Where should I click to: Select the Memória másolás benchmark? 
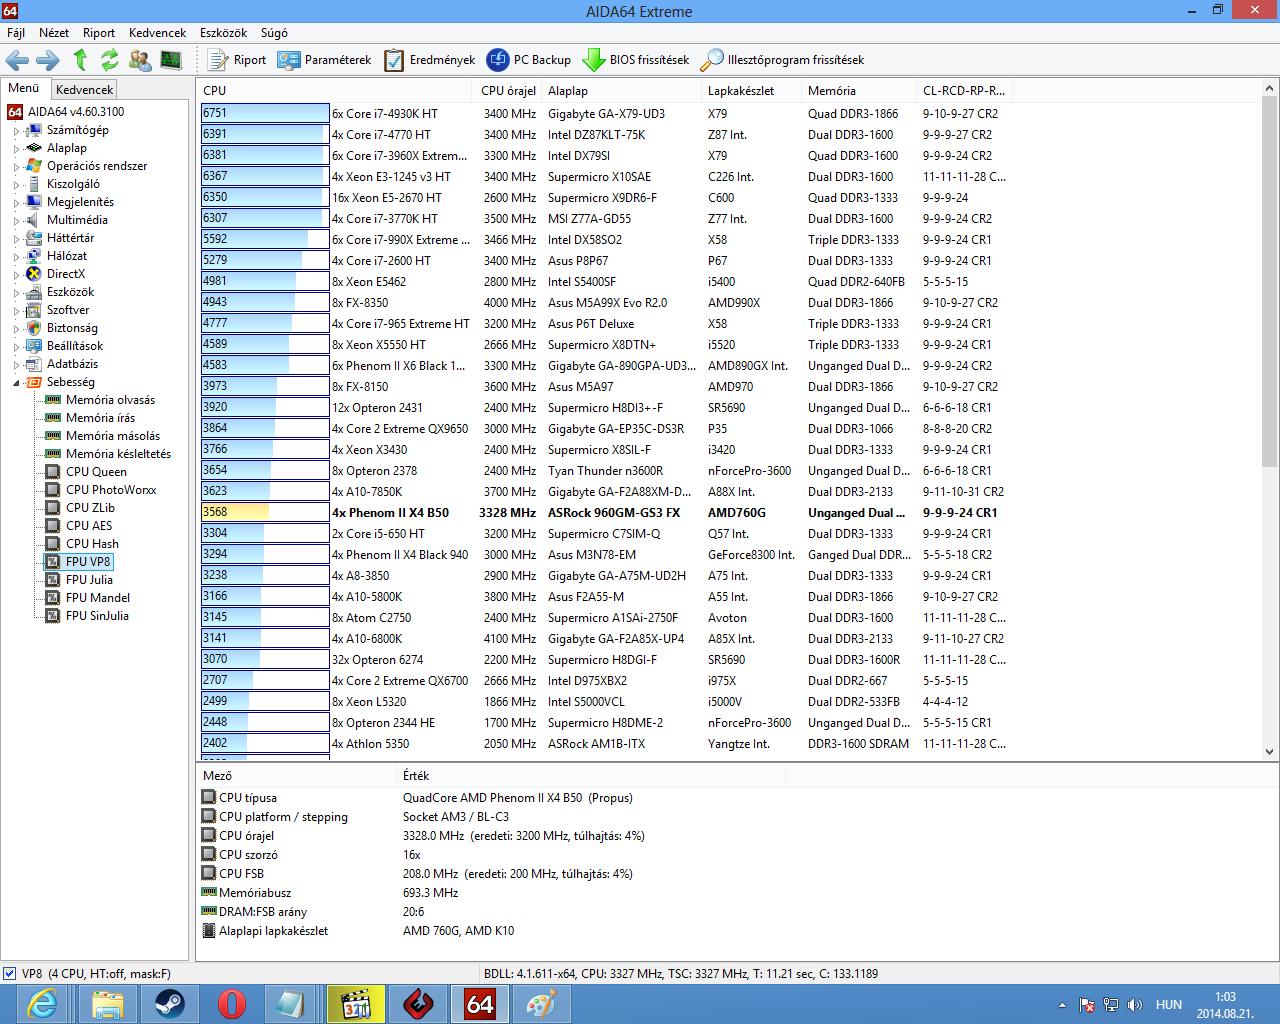coord(113,436)
